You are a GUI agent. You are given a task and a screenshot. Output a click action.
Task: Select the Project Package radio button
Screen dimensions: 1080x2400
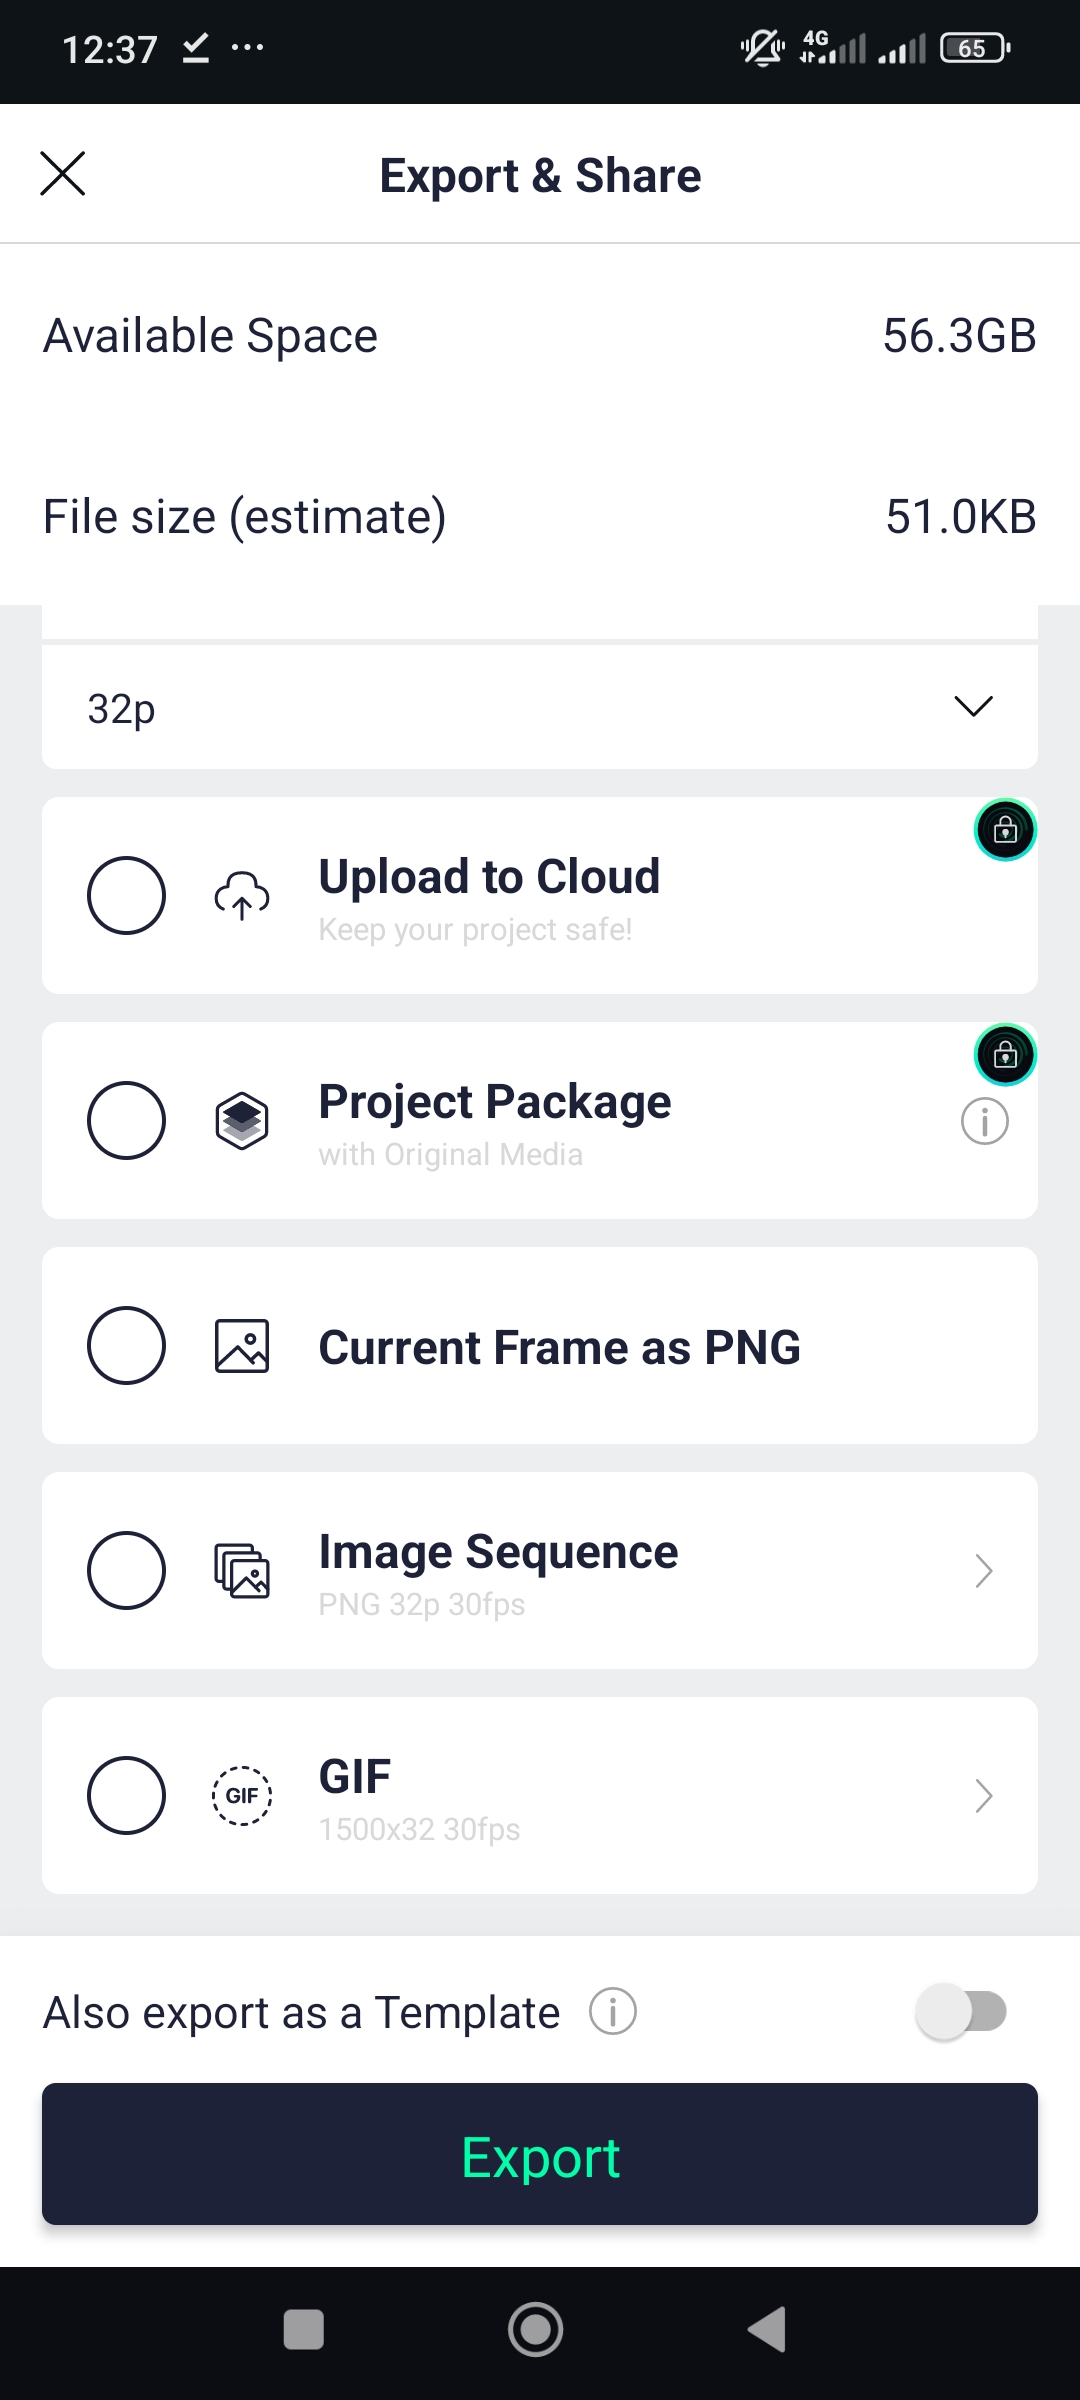click(x=126, y=1120)
